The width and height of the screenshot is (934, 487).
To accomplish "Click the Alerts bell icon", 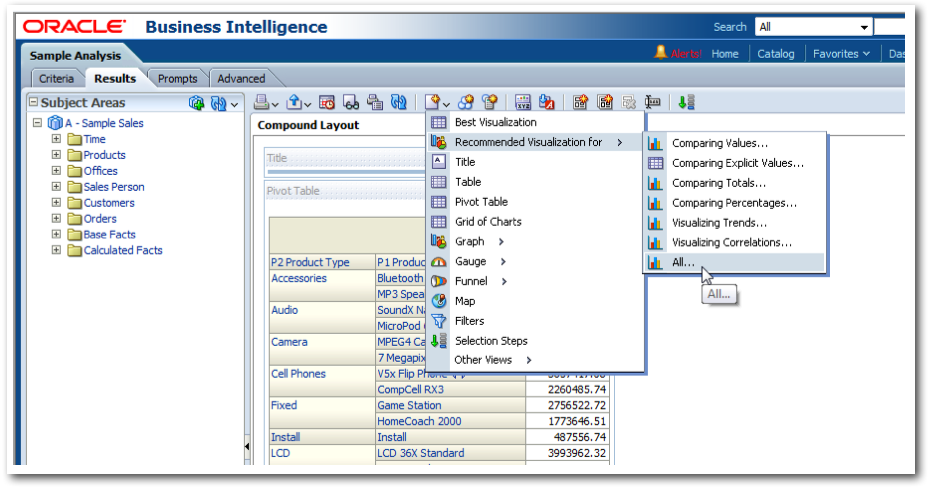I will click(660, 52).
